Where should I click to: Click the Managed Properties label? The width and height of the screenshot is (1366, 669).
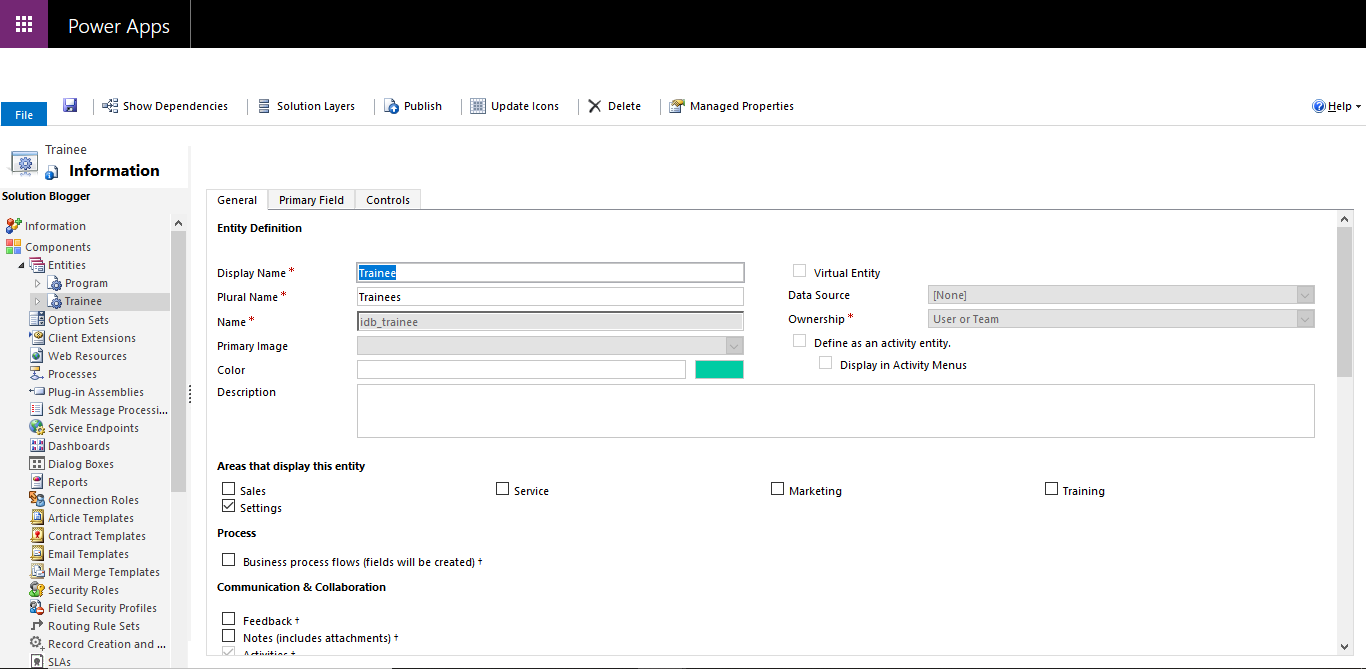click(x=742, y=106)
